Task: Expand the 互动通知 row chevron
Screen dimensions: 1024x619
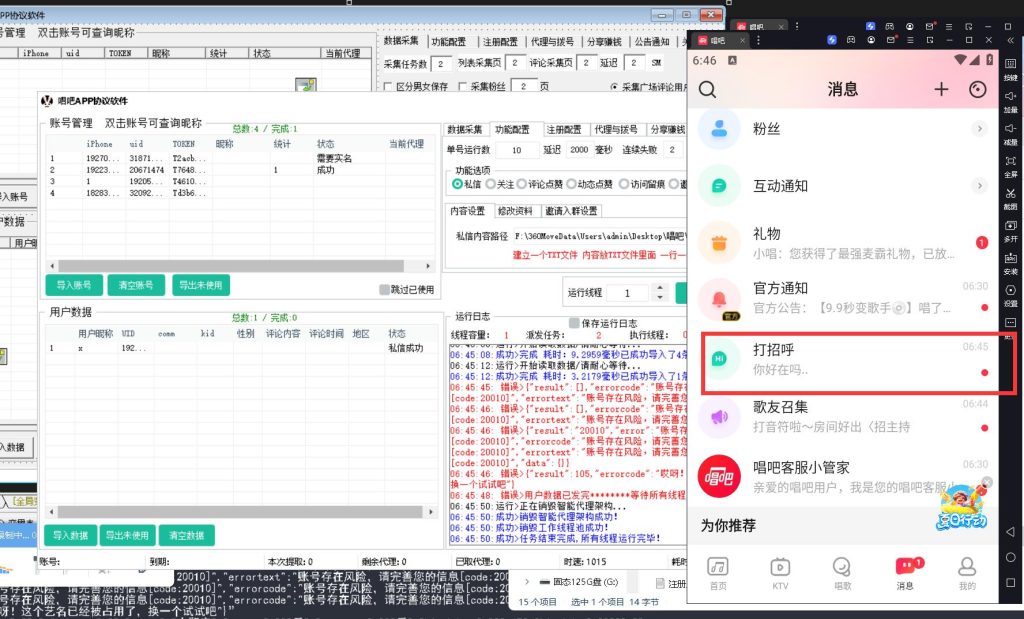Action: [x=979, y=186]
